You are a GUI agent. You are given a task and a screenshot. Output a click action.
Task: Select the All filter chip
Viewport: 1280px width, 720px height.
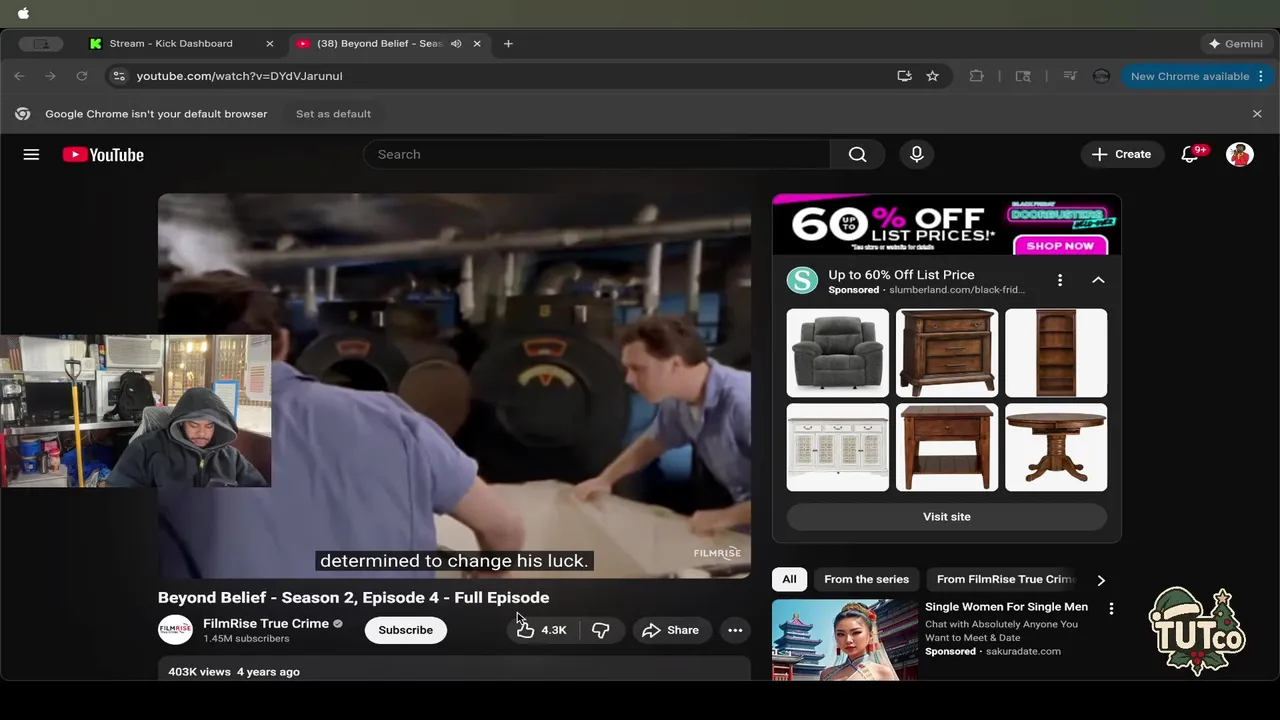(x=789, y=579)
